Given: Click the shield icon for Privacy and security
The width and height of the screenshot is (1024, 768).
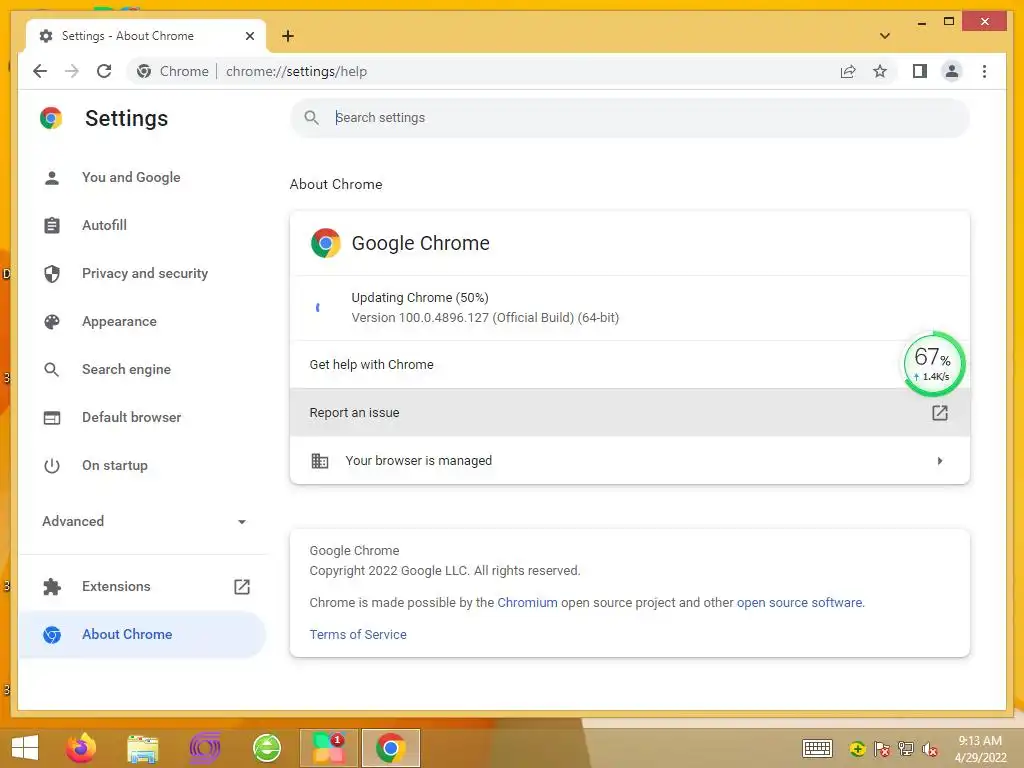Looking at the screenshot, I should pos(52,274).
